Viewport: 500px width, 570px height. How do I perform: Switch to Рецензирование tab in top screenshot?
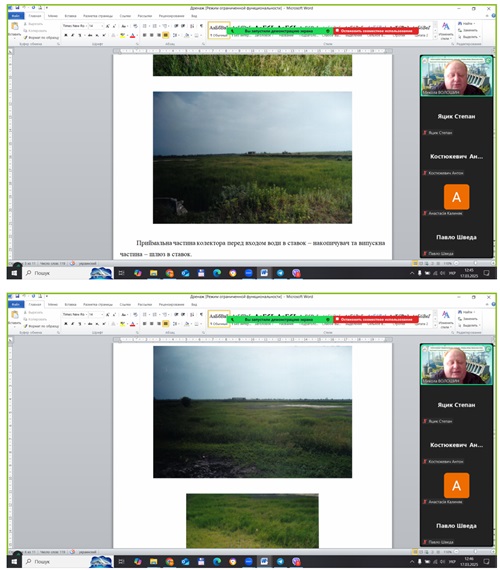tap(171, 16)
